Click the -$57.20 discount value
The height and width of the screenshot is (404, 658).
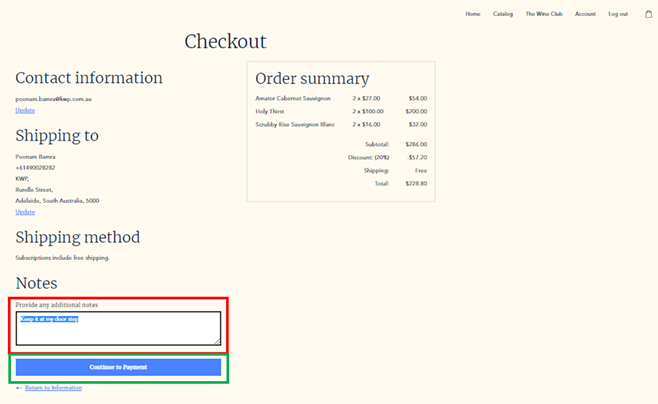[x=417, y=157]
